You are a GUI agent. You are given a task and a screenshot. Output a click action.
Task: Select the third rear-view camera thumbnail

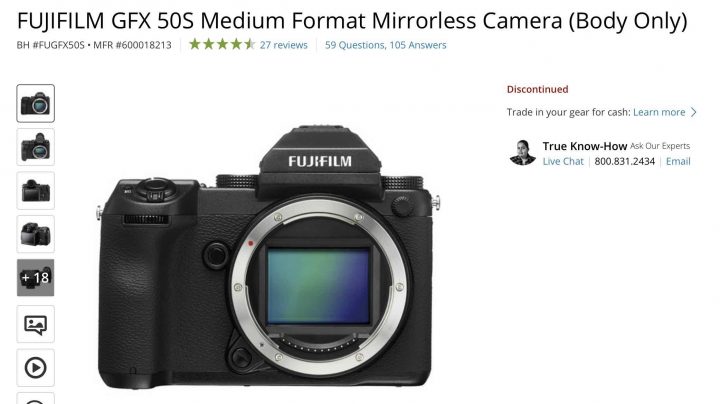pos(35,191)
